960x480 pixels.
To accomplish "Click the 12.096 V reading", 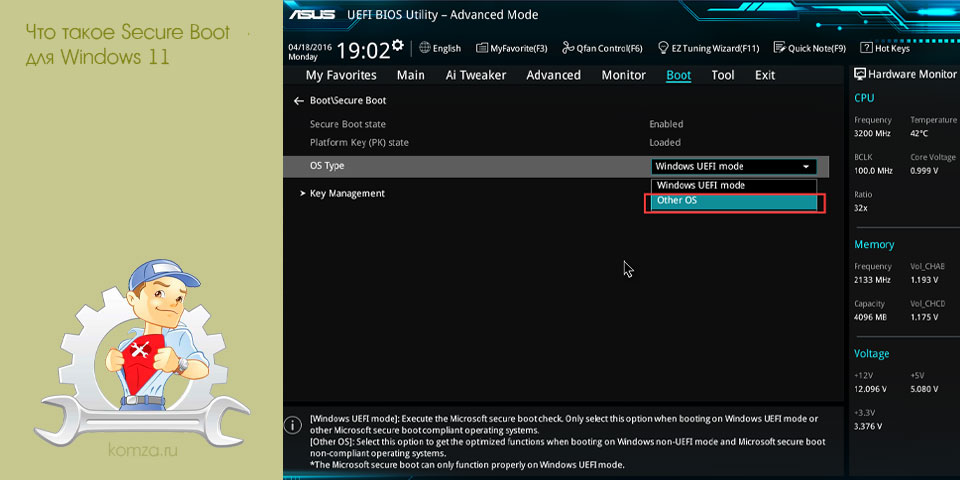I will (870, 389).
